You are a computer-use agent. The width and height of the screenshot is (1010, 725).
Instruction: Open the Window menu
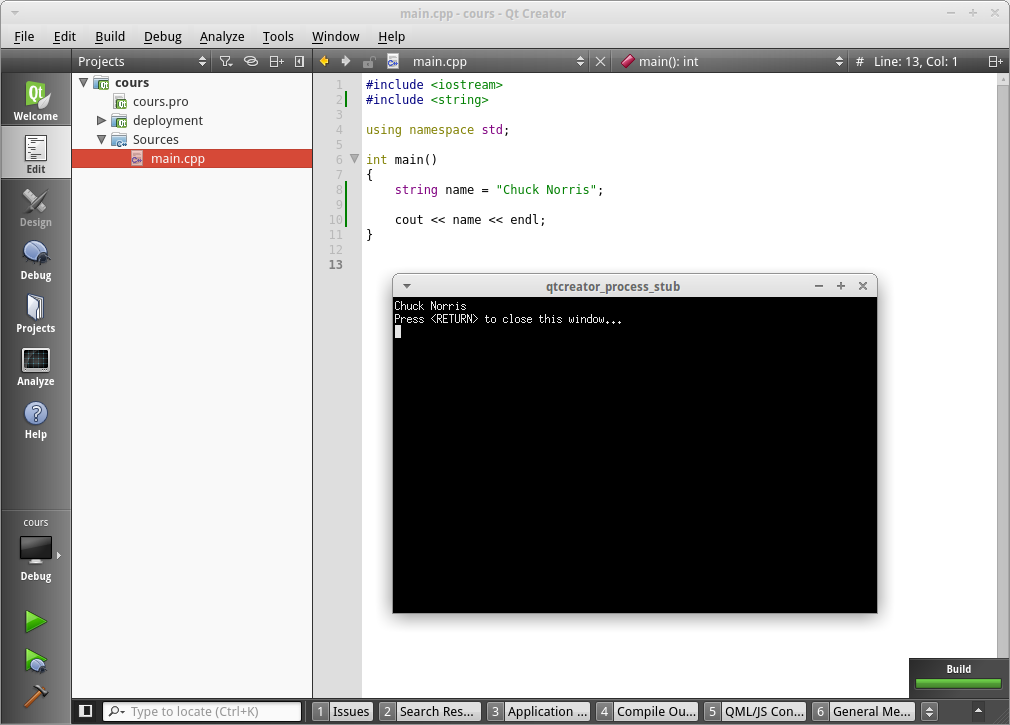336,37
